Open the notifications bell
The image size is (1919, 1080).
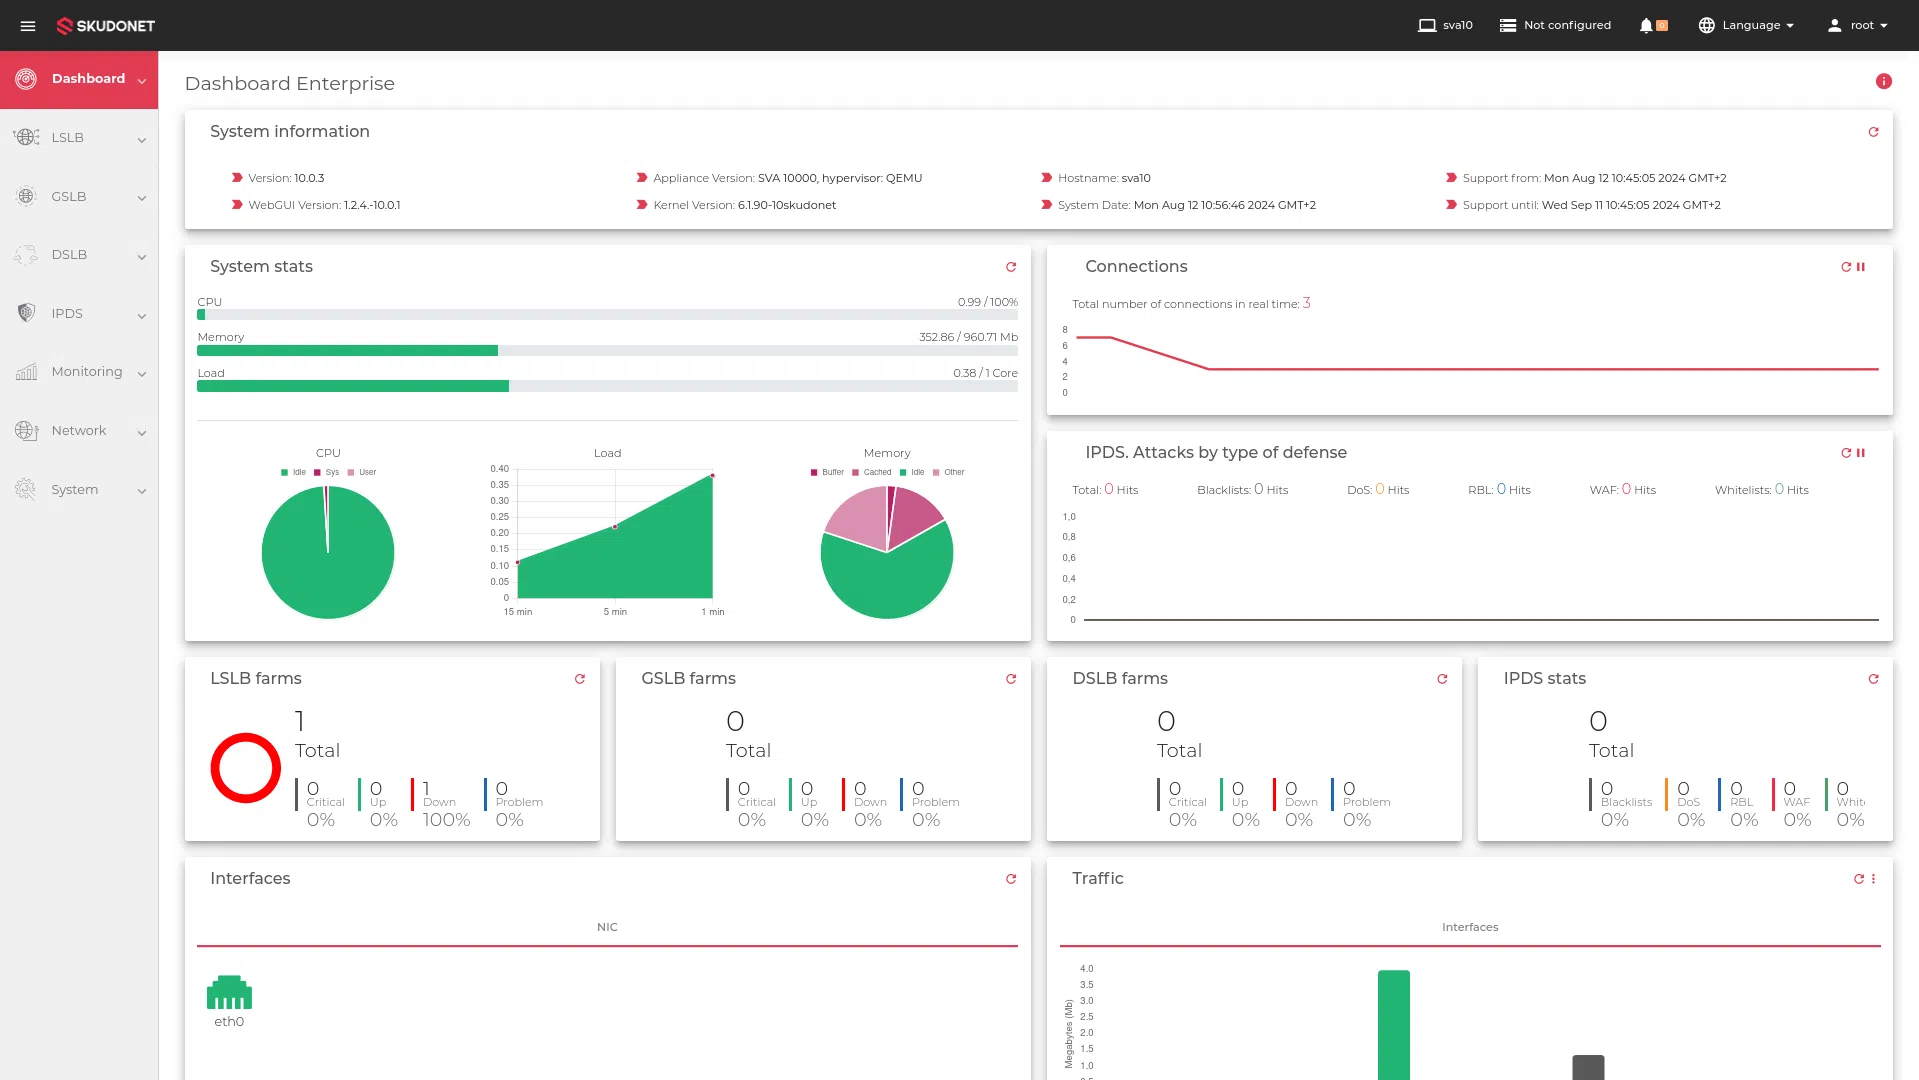pos(1646,26)
